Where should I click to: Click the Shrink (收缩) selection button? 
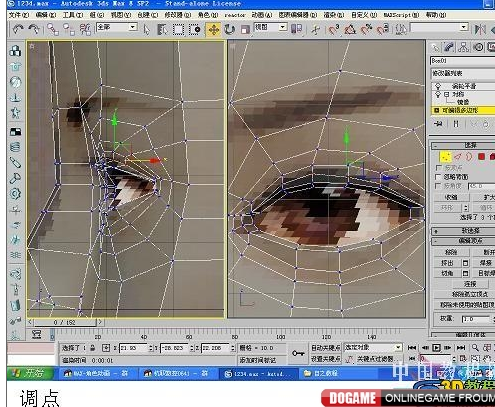(451, 197)
